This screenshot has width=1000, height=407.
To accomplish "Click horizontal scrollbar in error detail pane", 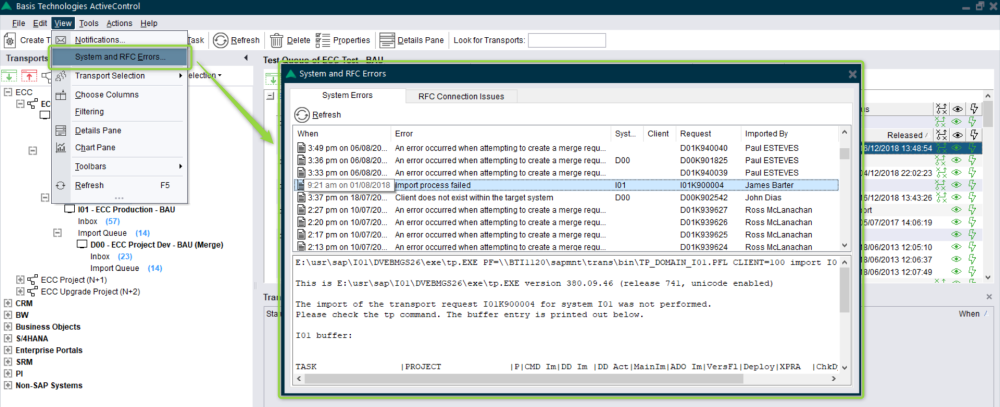I will 524,378.
